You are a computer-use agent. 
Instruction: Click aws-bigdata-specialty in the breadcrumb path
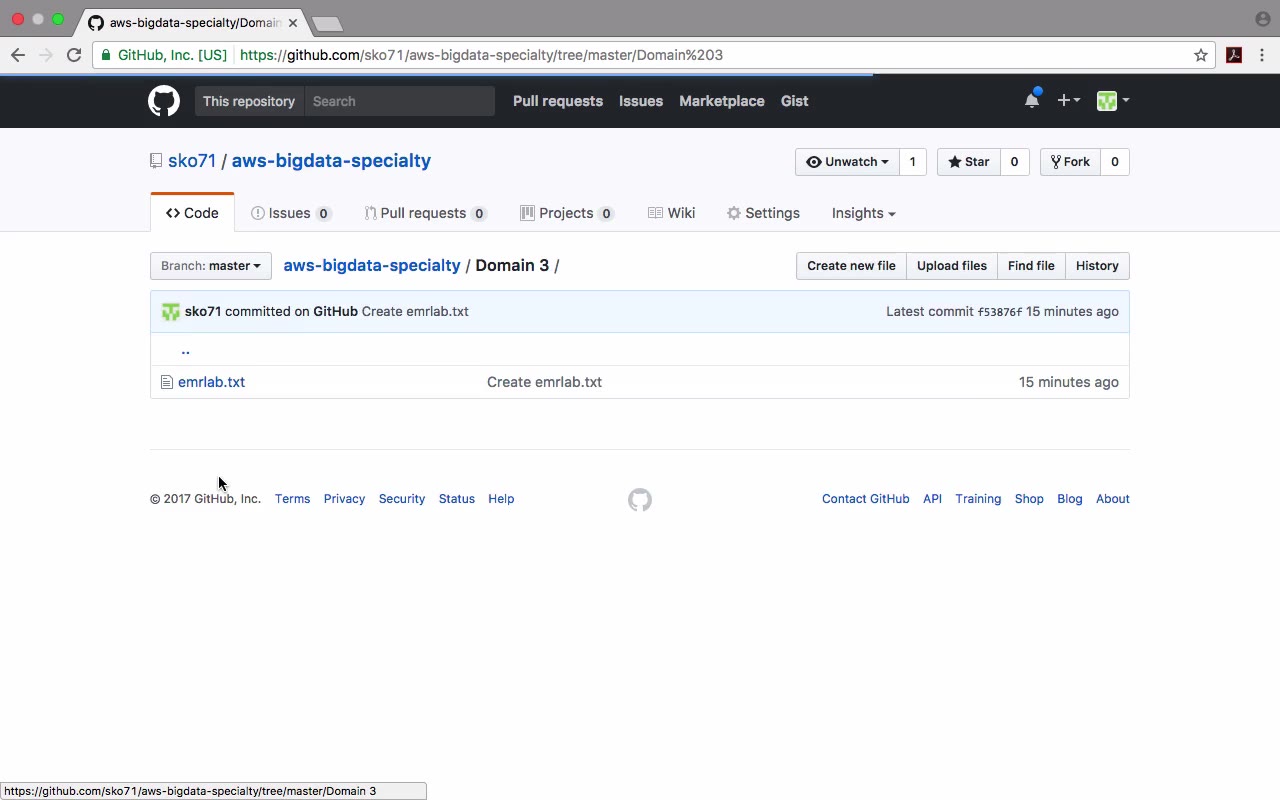click(x=372, y=265)
